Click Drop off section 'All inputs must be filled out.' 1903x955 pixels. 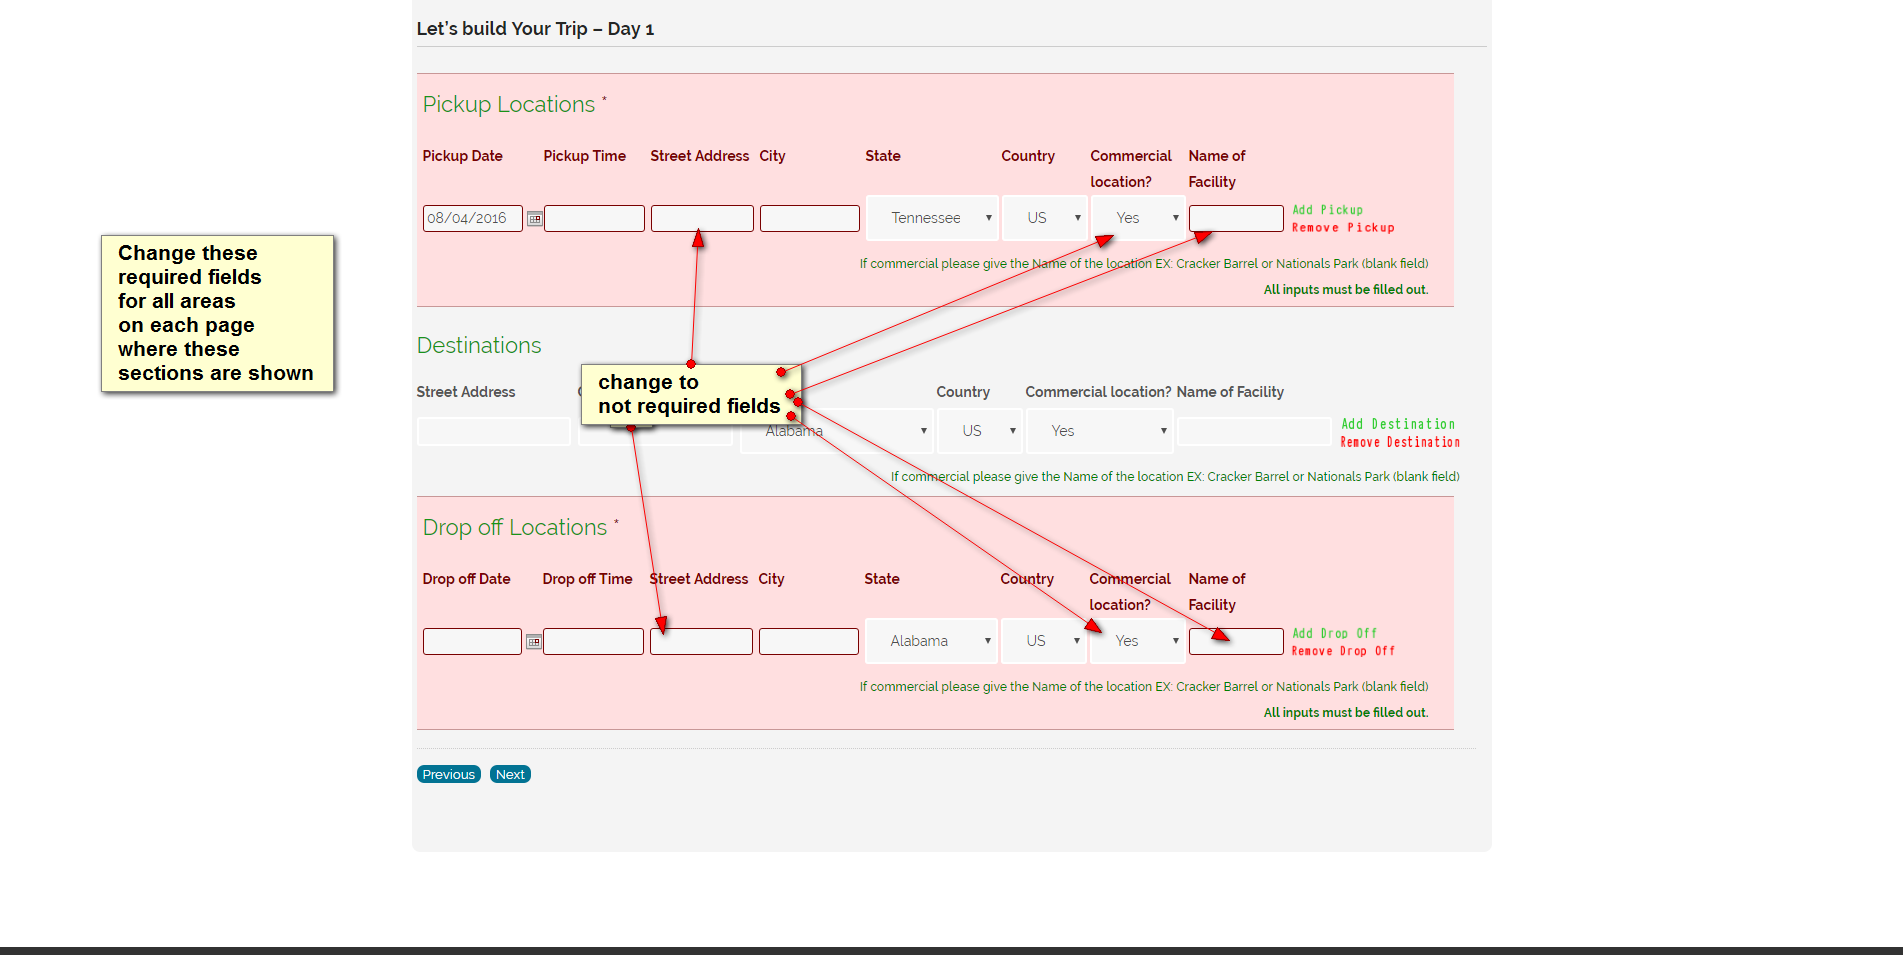coord(1346,713)
